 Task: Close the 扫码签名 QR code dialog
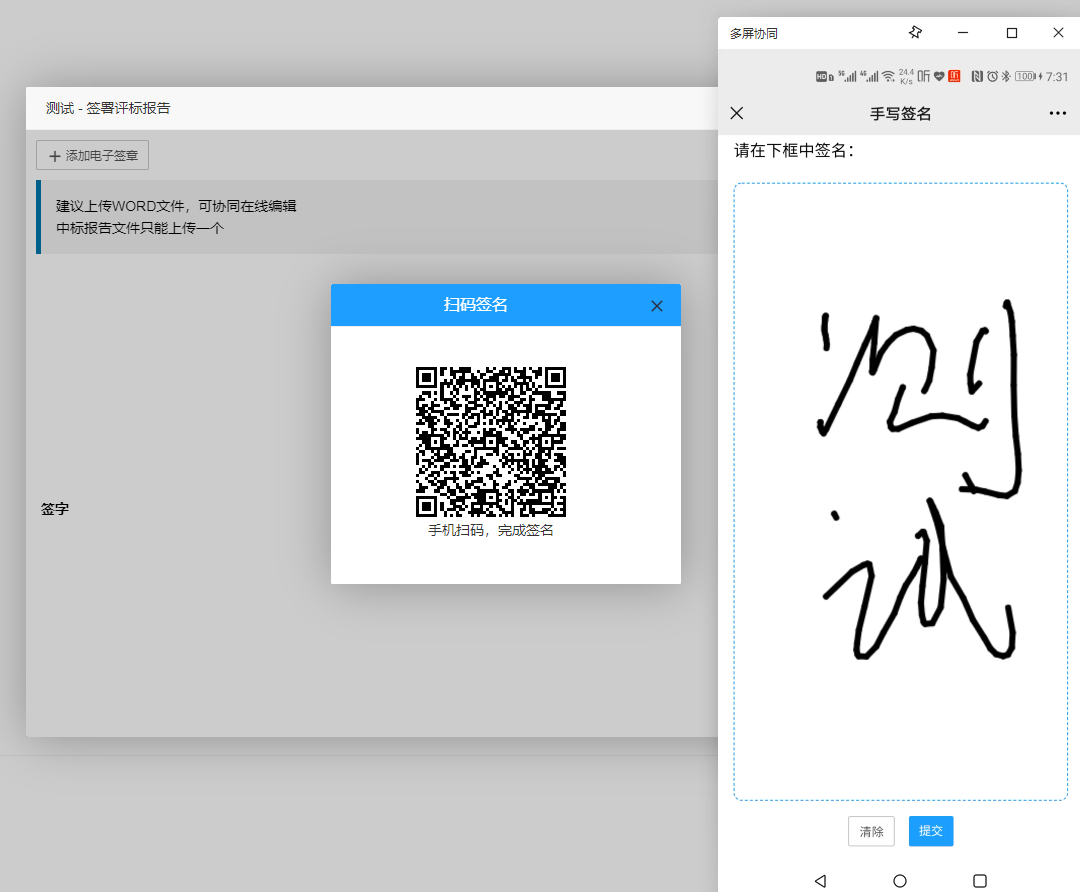coord(656,306)
